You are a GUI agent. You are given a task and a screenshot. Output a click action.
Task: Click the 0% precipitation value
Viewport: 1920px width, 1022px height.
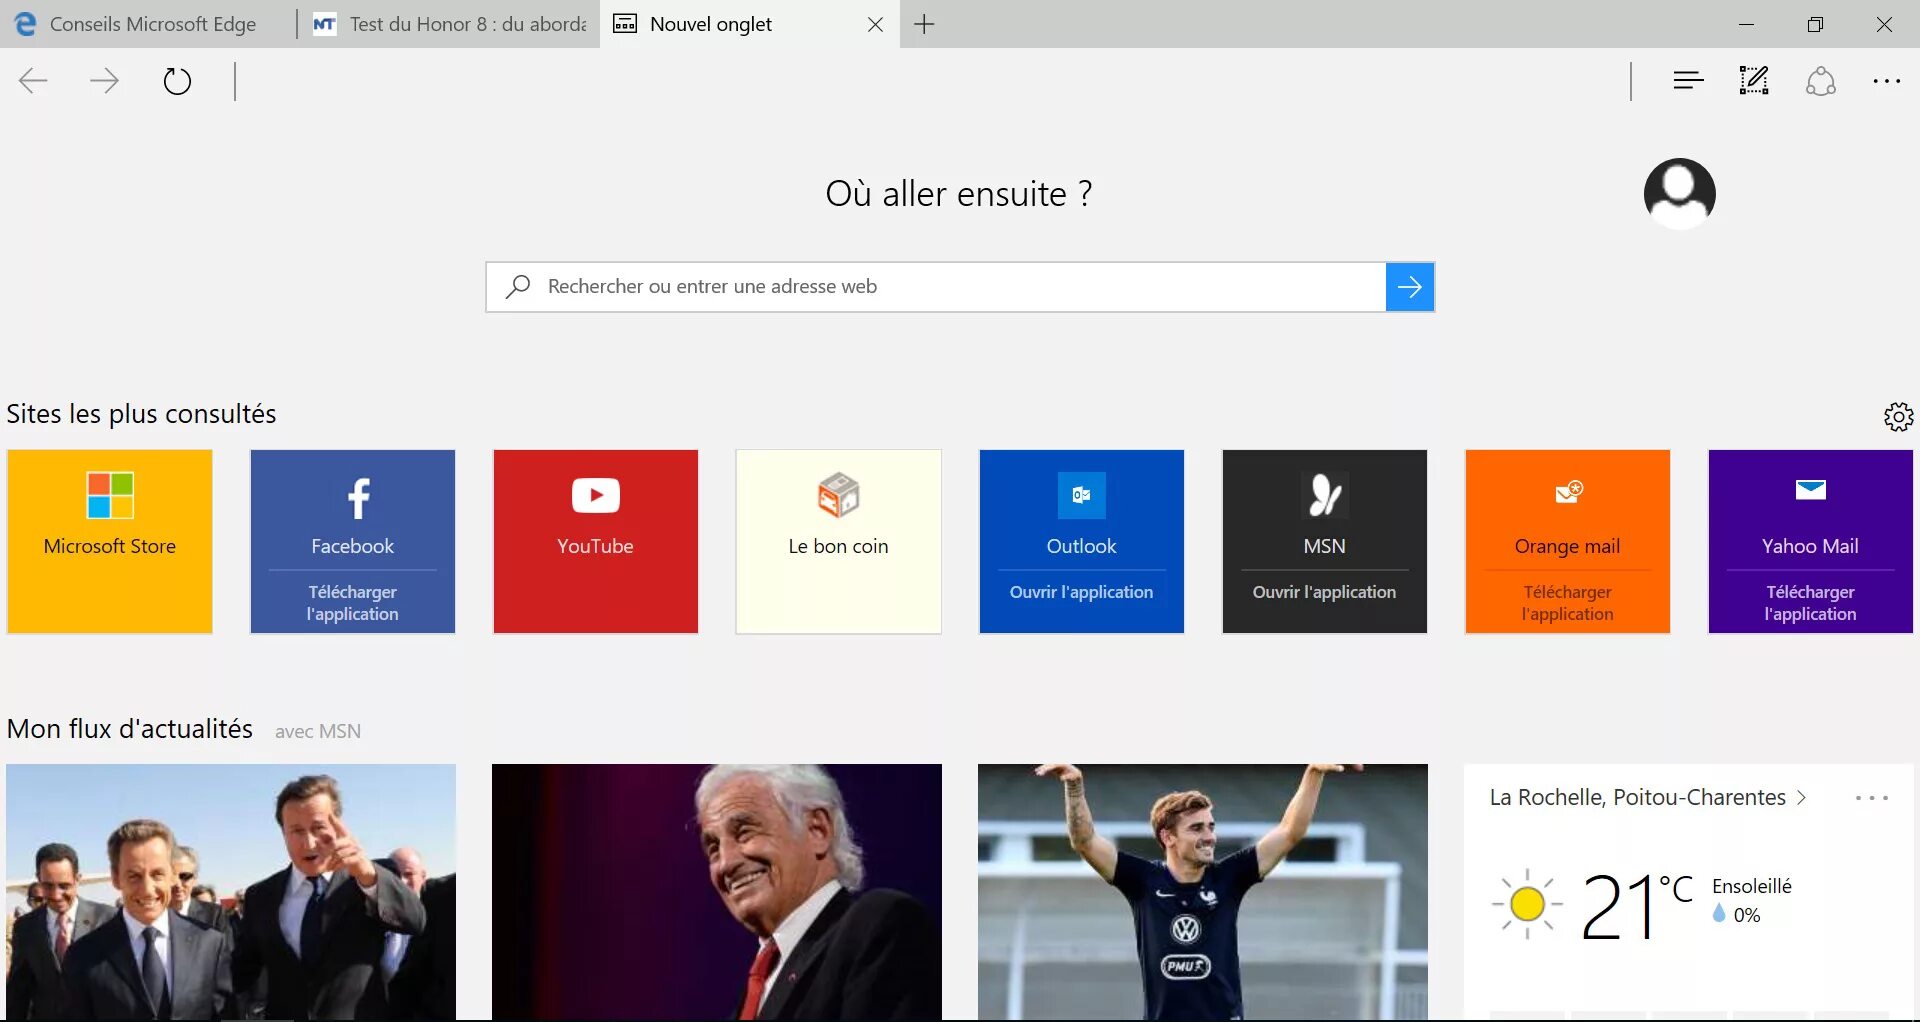pyautogui.click(x=1747, y=915)
